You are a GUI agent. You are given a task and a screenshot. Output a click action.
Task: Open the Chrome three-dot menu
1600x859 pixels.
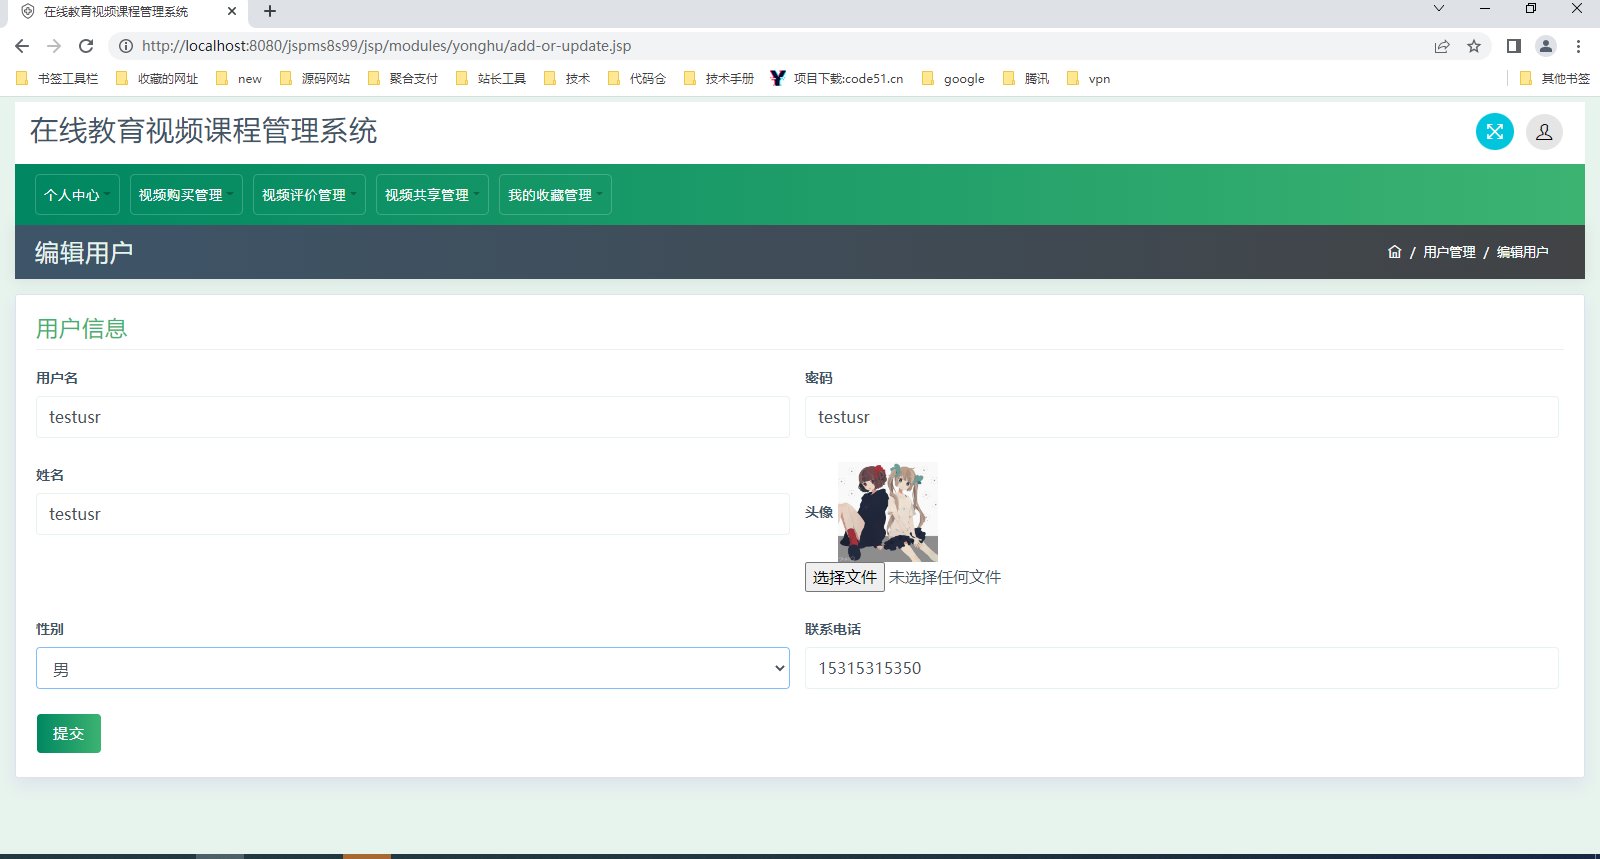(x=1578, y=46)
